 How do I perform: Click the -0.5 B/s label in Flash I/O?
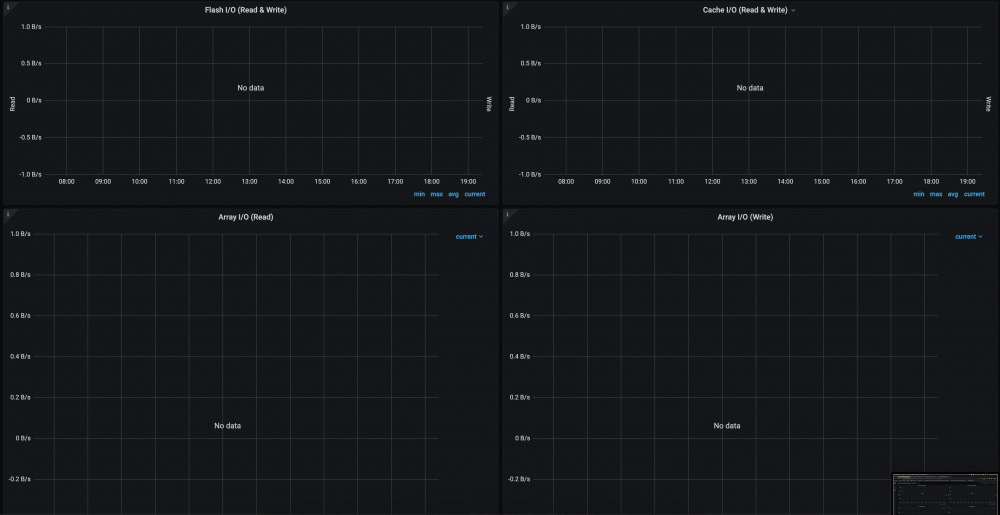pos(30,137)
